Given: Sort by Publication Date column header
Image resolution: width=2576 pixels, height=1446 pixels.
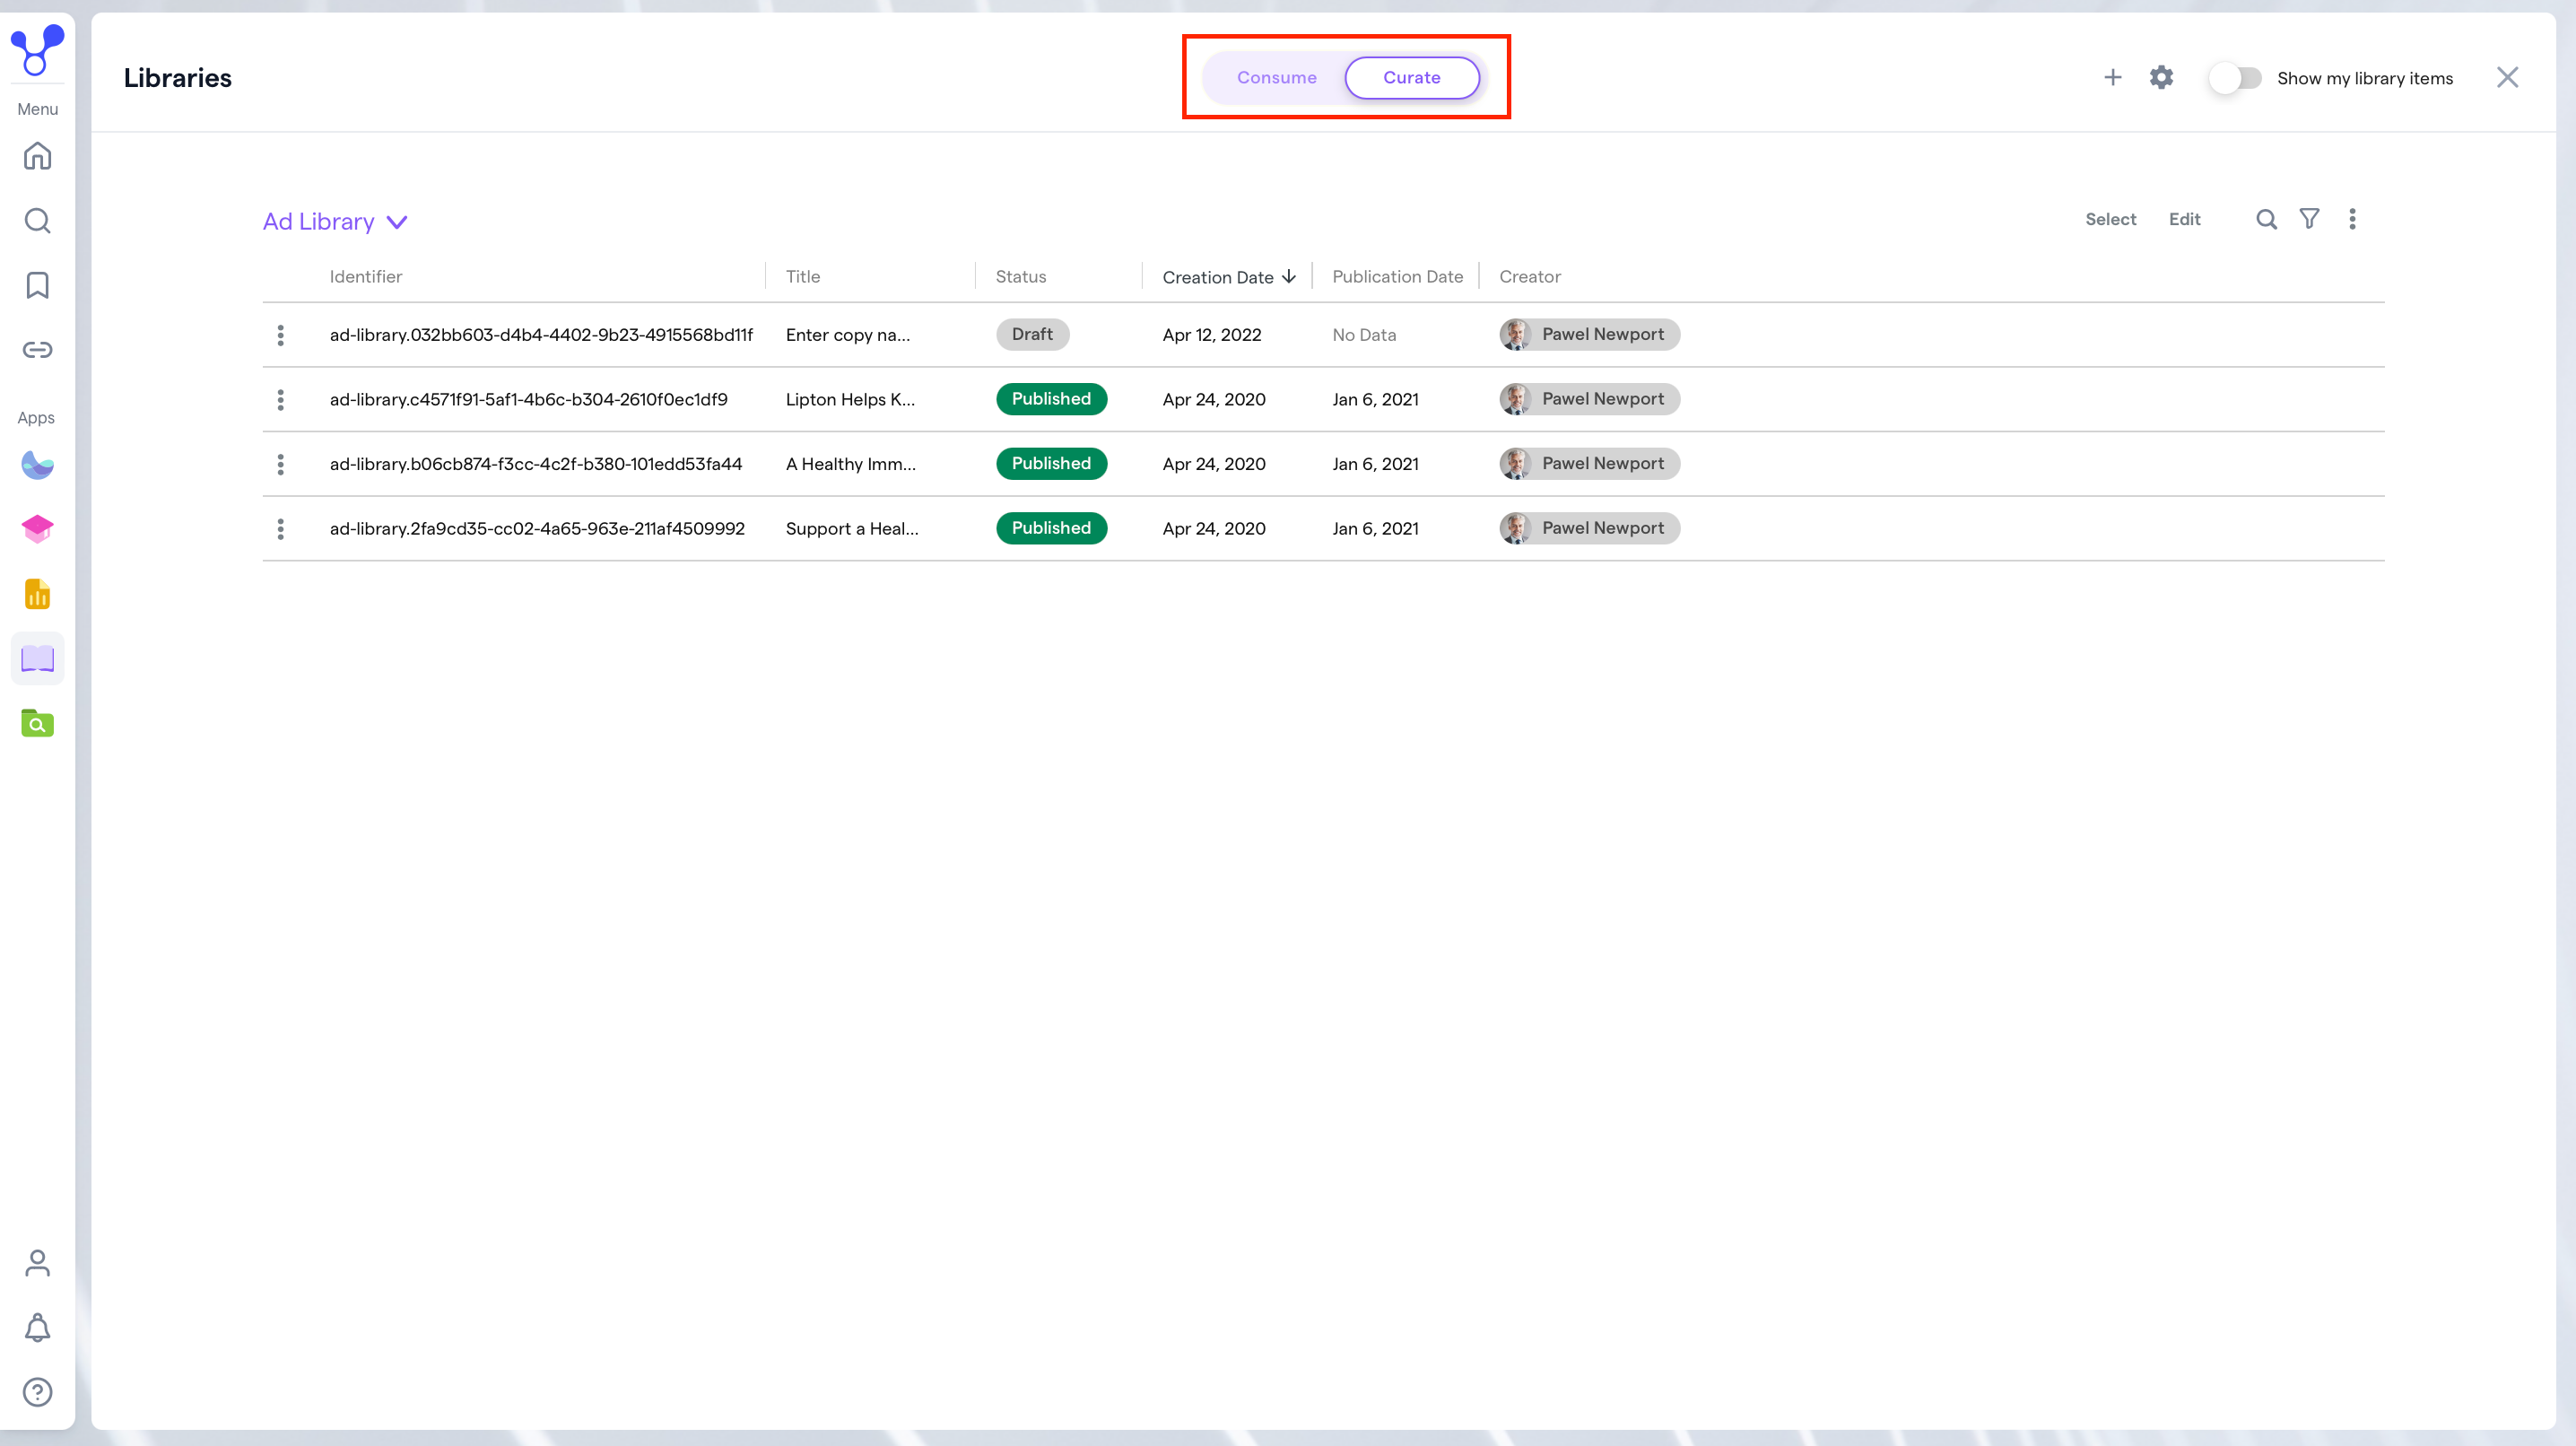Looking at the screenshot, I should coord(1398,277).
